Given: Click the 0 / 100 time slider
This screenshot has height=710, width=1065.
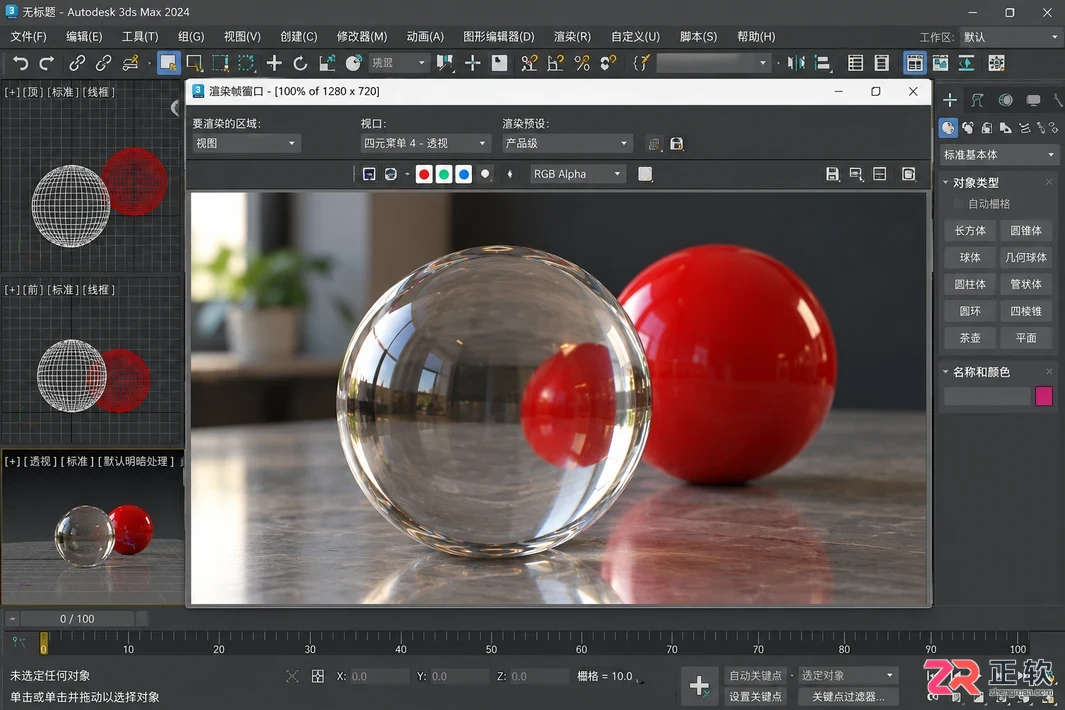Looking at the screenshot, I should pyautogui.click(x=77, y=619).
